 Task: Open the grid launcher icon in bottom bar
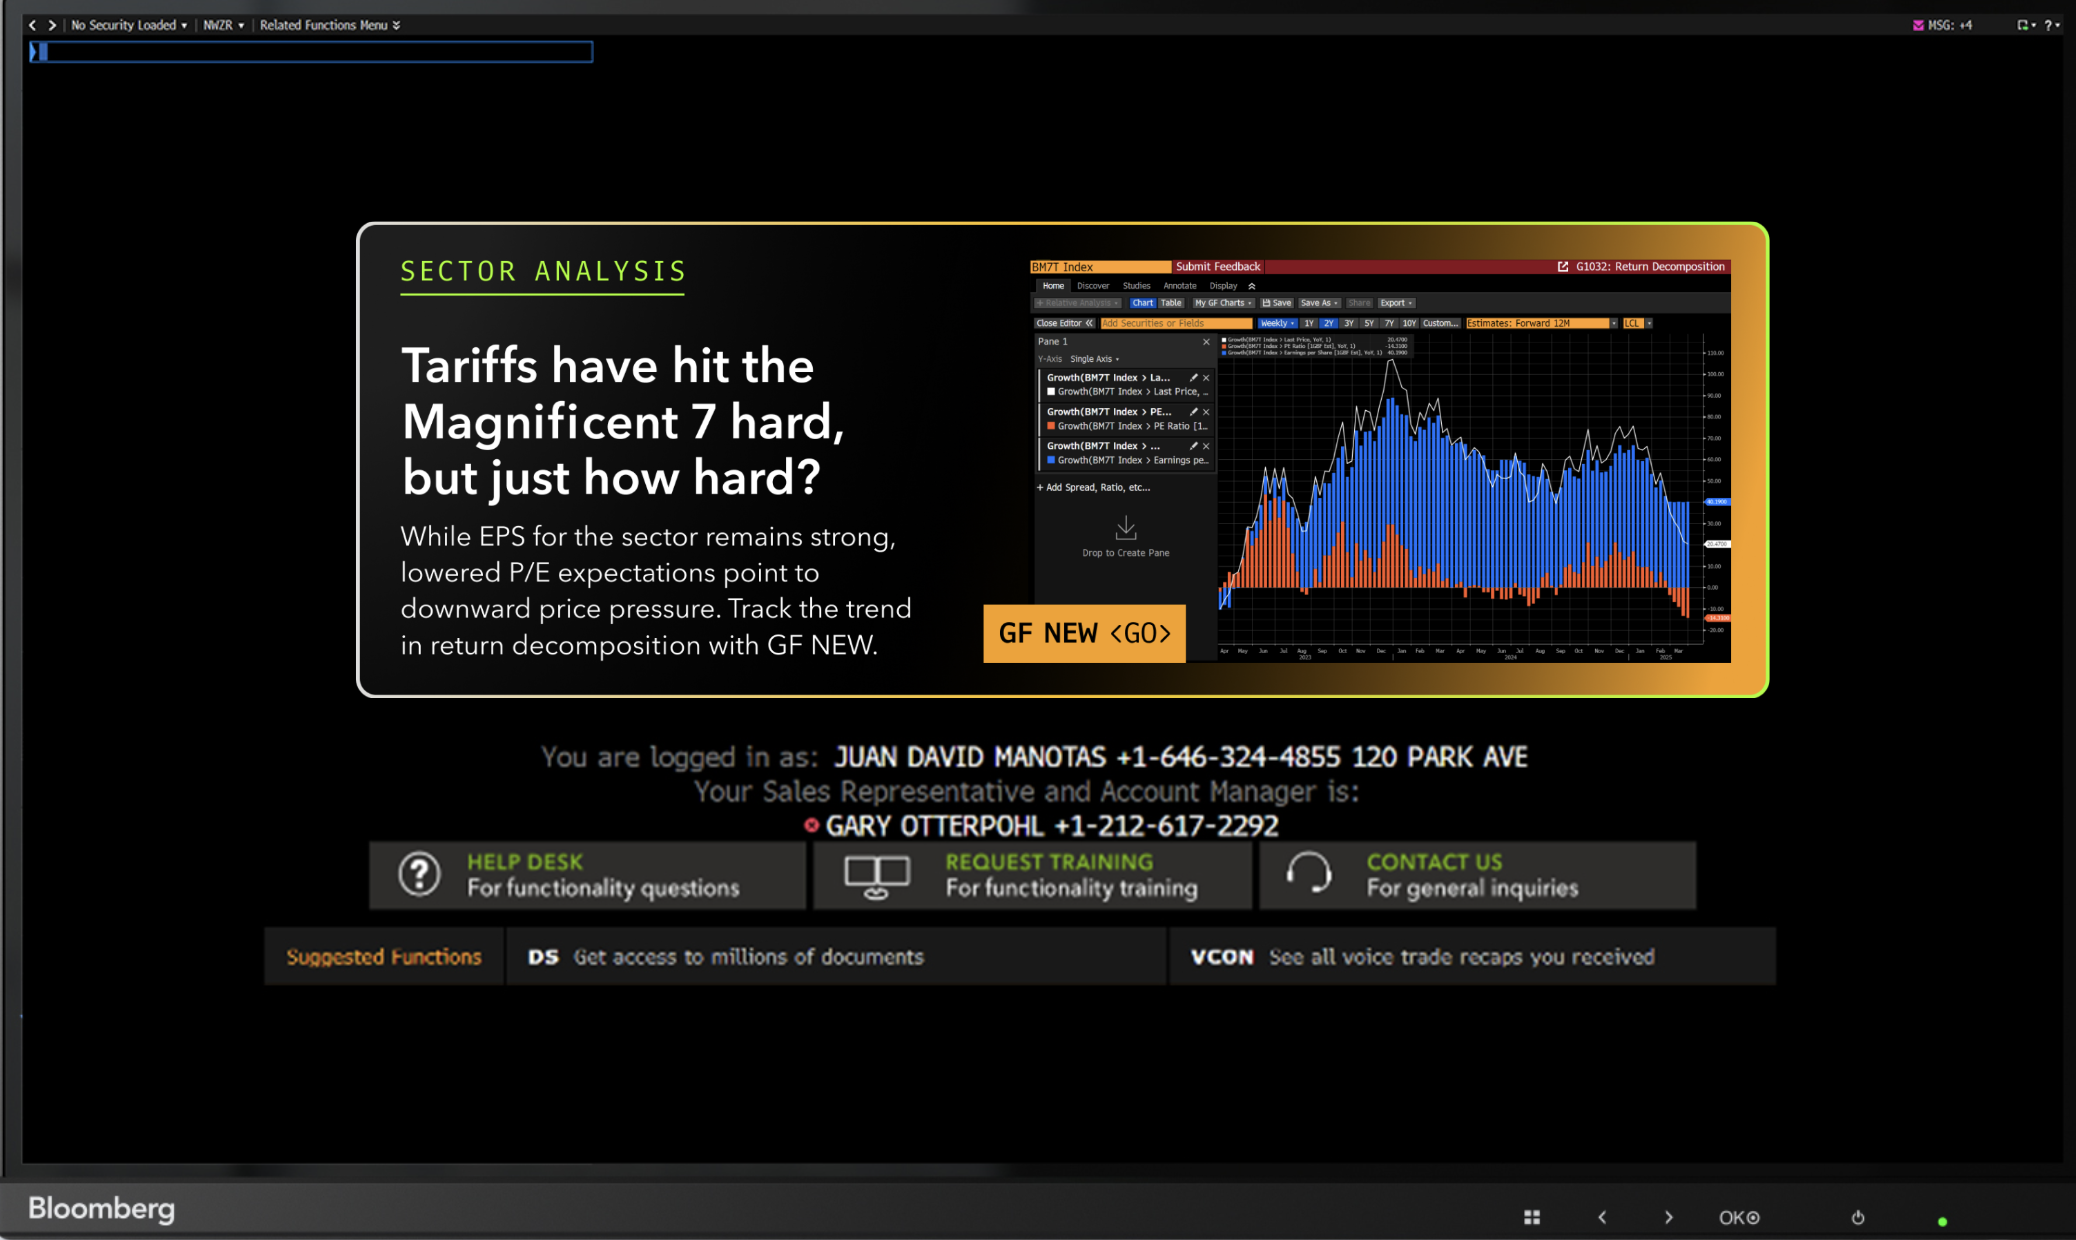[x=1532, y=1217]
